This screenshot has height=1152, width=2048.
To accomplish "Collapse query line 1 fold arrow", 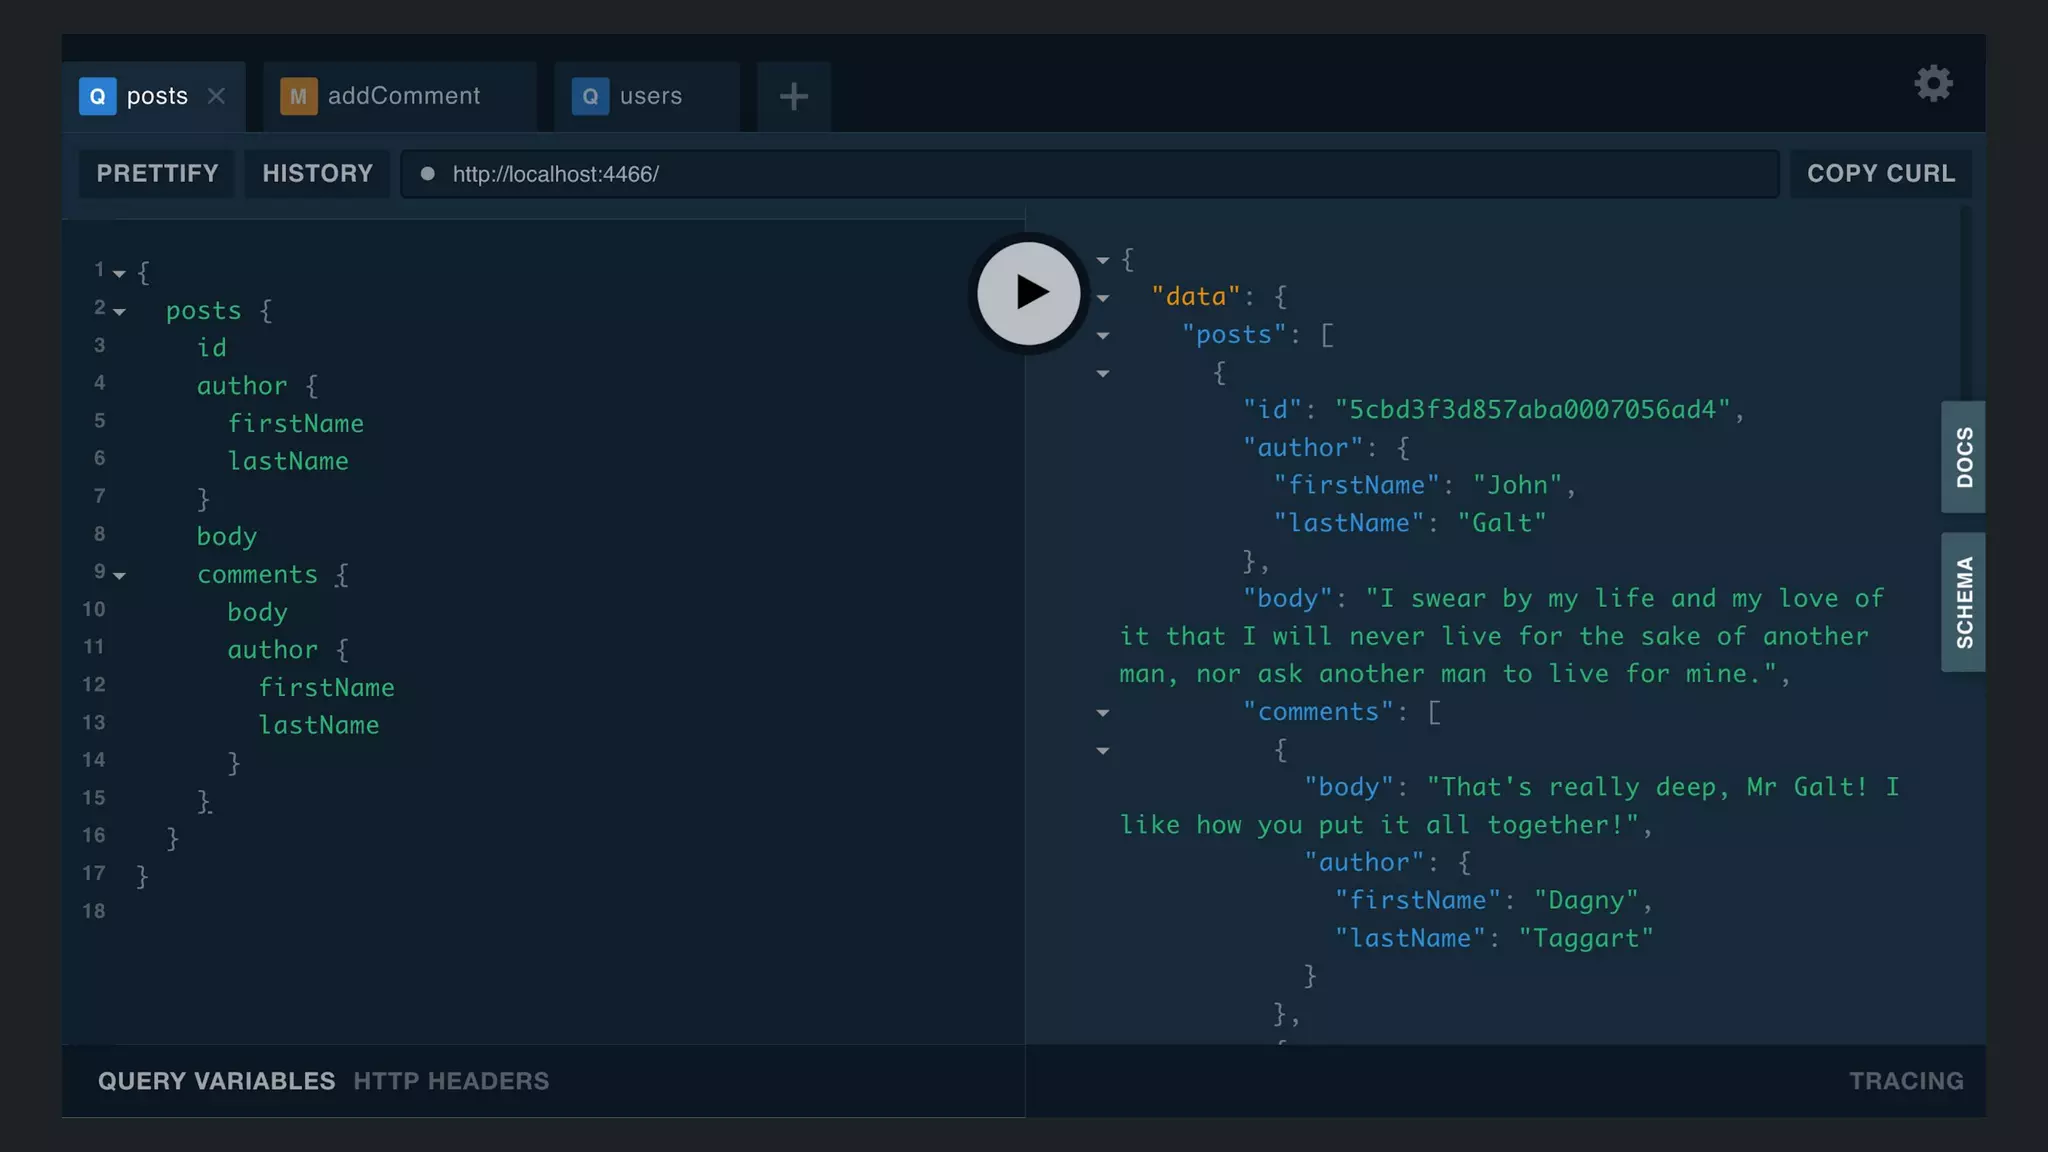I will click(x=119, y=273).
